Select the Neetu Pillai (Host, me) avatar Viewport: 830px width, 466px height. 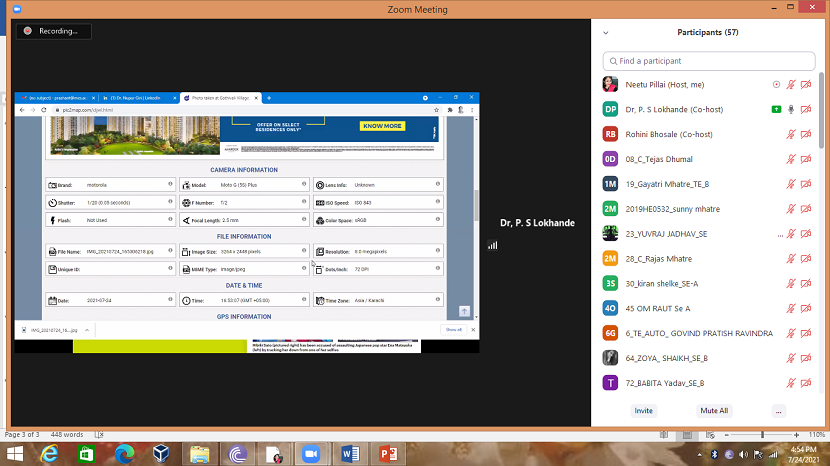pos(610,85)
